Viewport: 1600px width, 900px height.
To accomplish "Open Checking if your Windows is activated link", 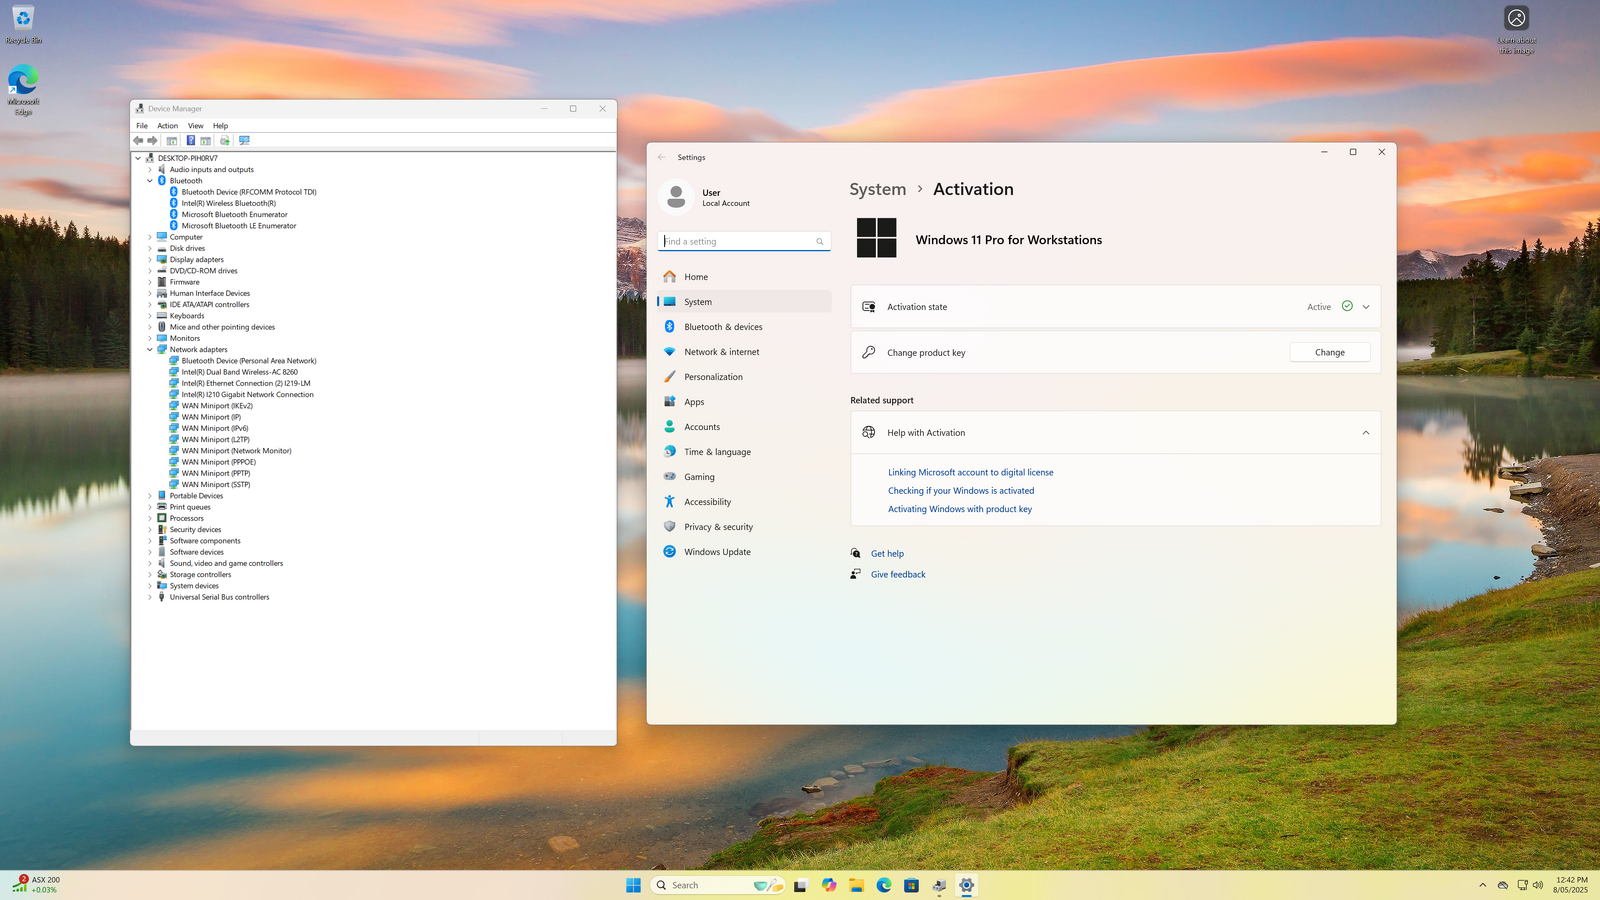I will [961, 491].
